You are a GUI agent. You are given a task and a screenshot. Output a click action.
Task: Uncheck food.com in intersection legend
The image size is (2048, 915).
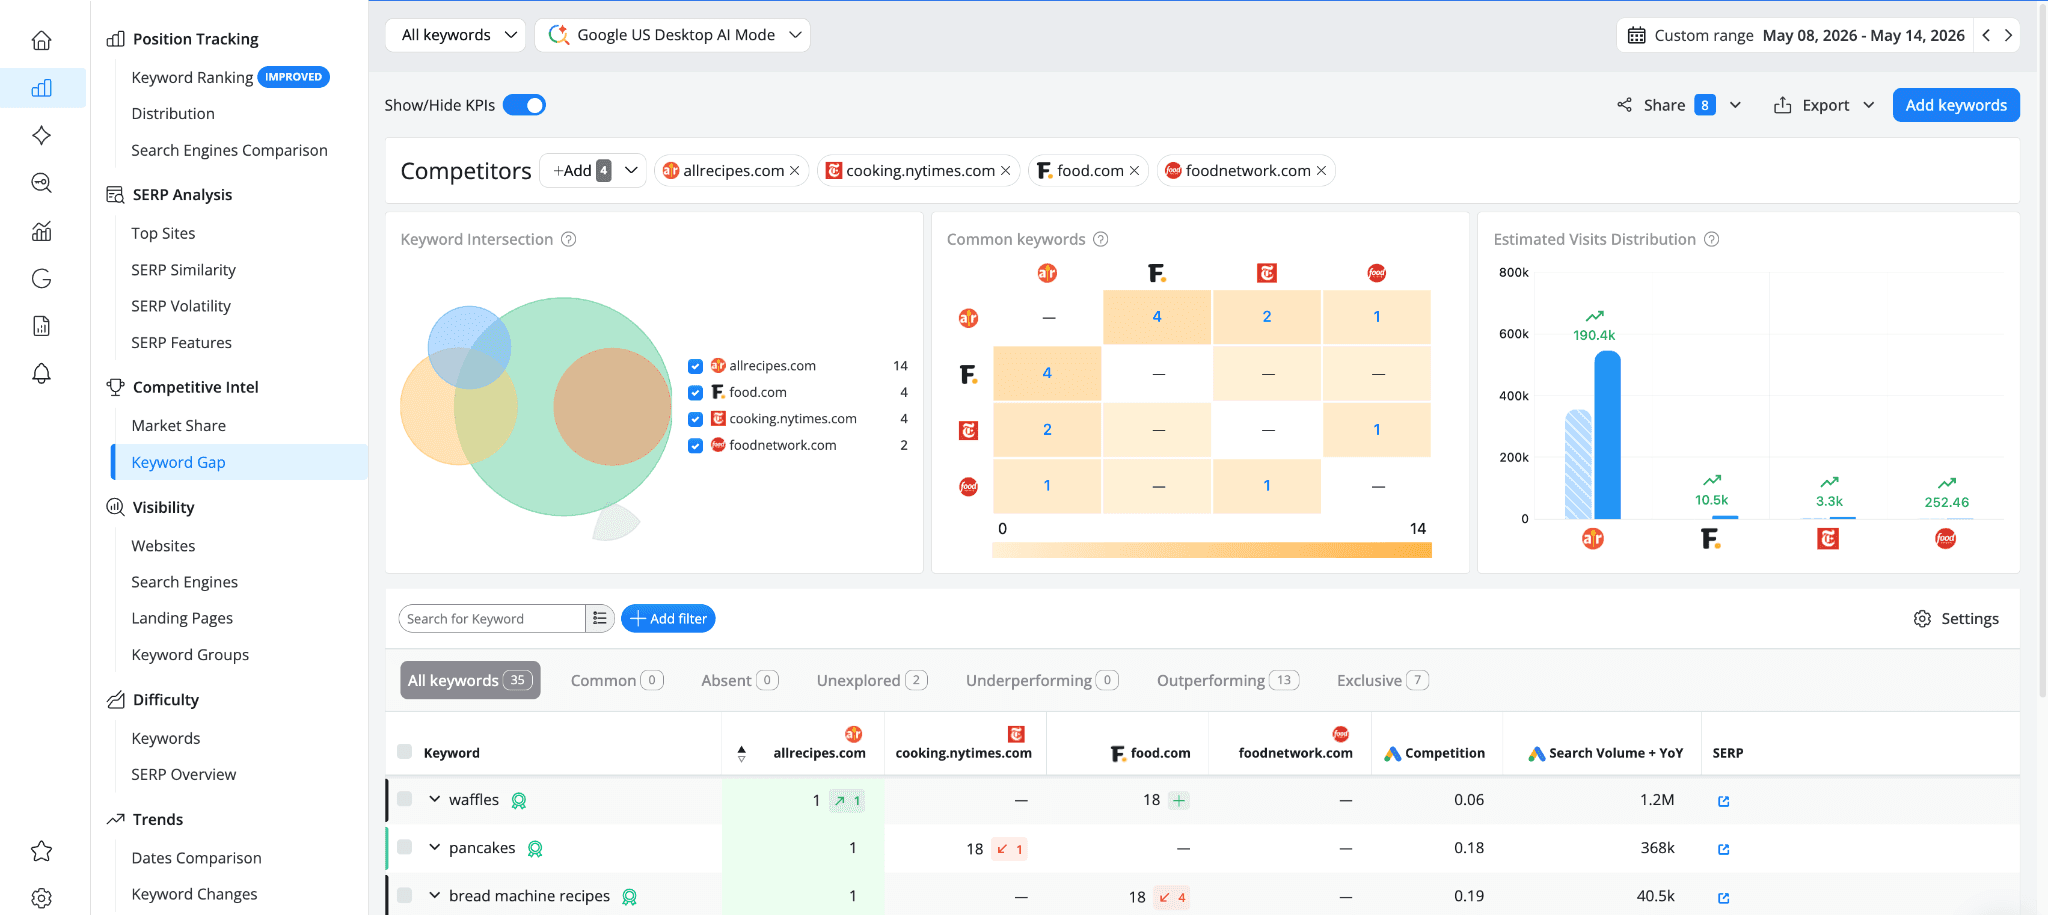point(695,393)
